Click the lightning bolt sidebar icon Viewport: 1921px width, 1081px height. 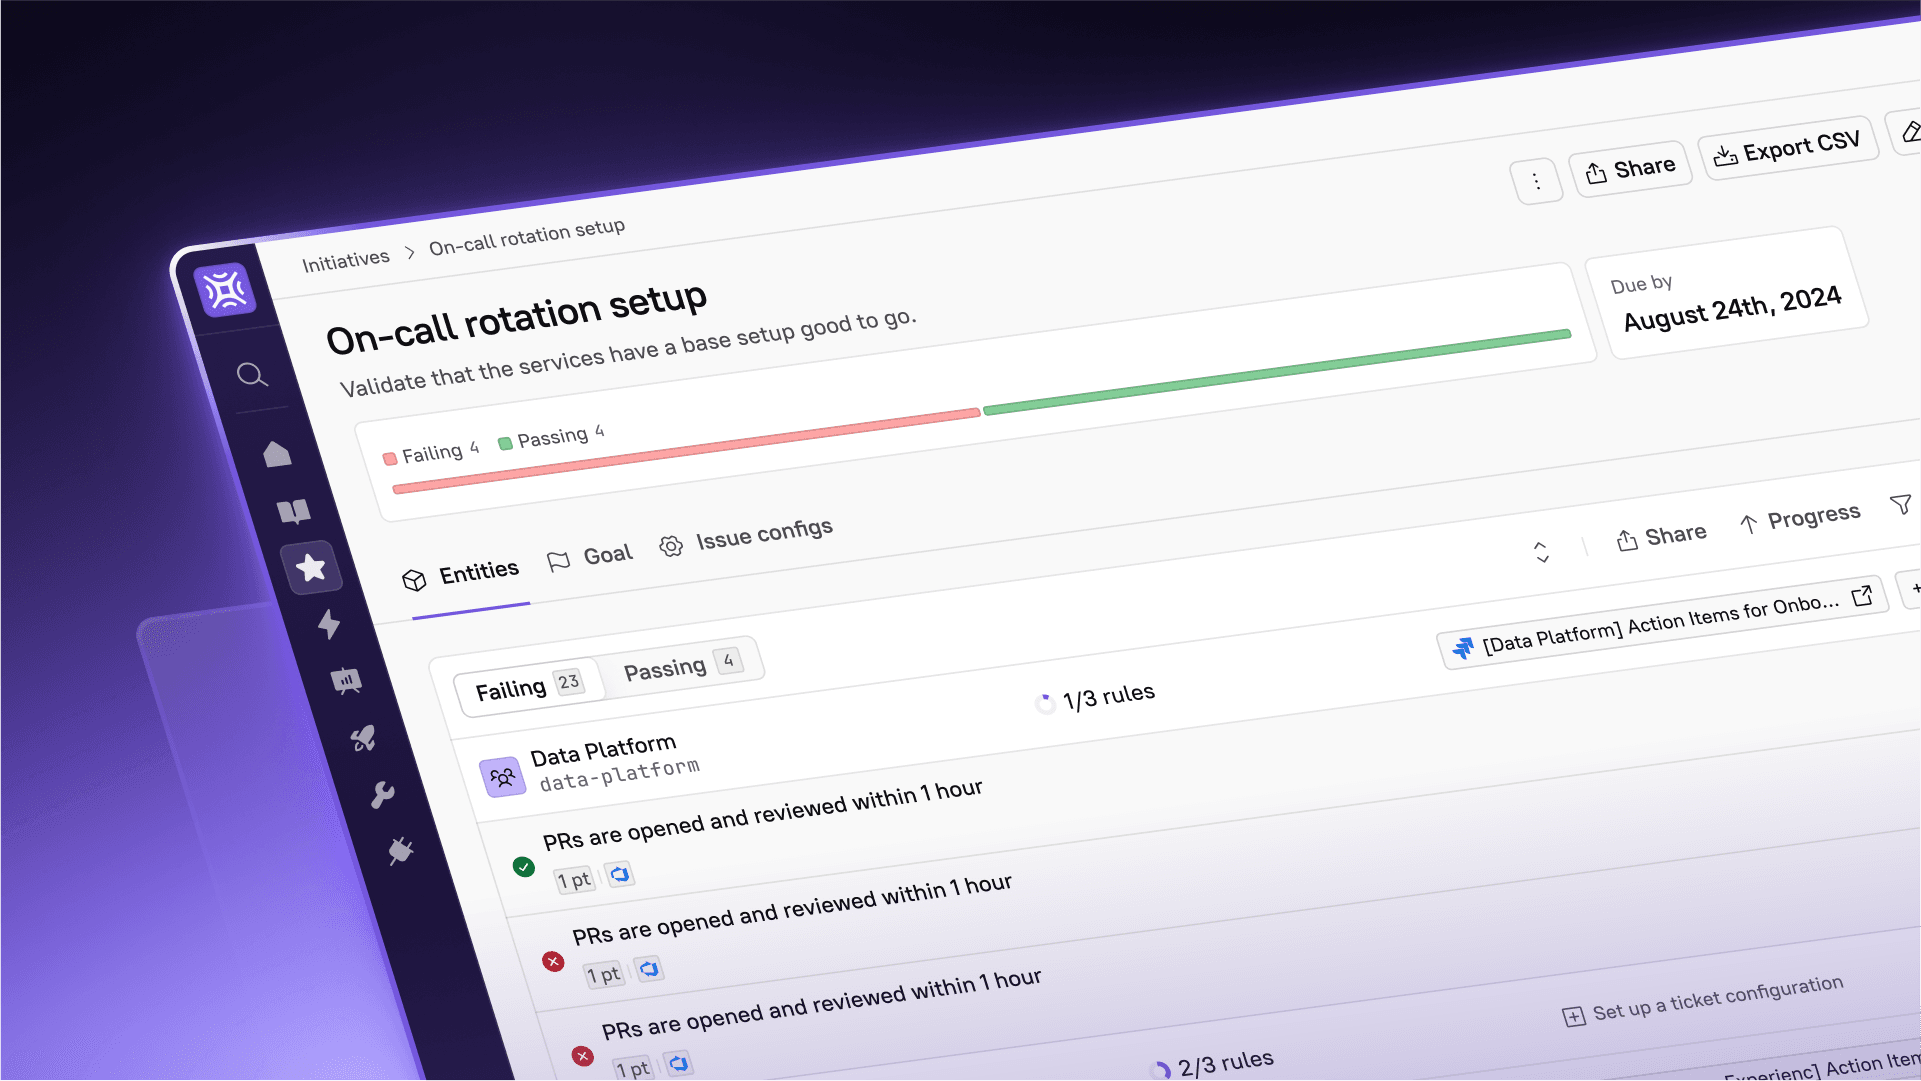(x=329, y=624)
